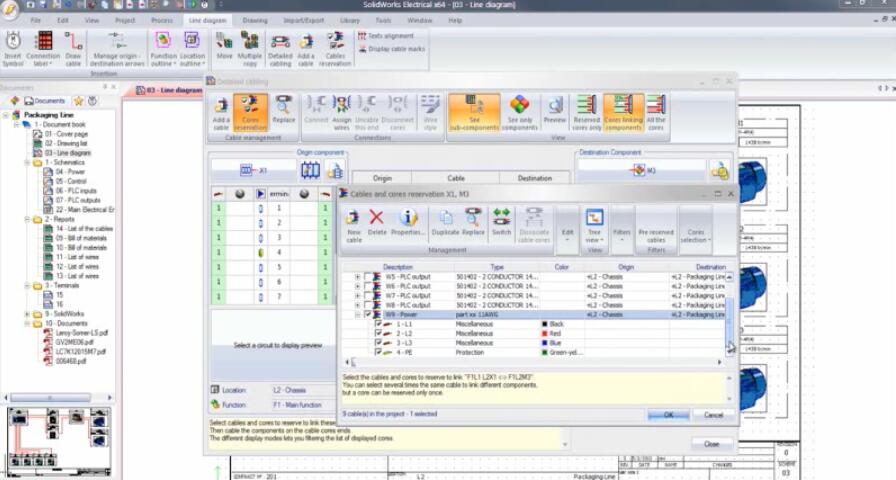Show Reserved cores only

pos(586,113)
